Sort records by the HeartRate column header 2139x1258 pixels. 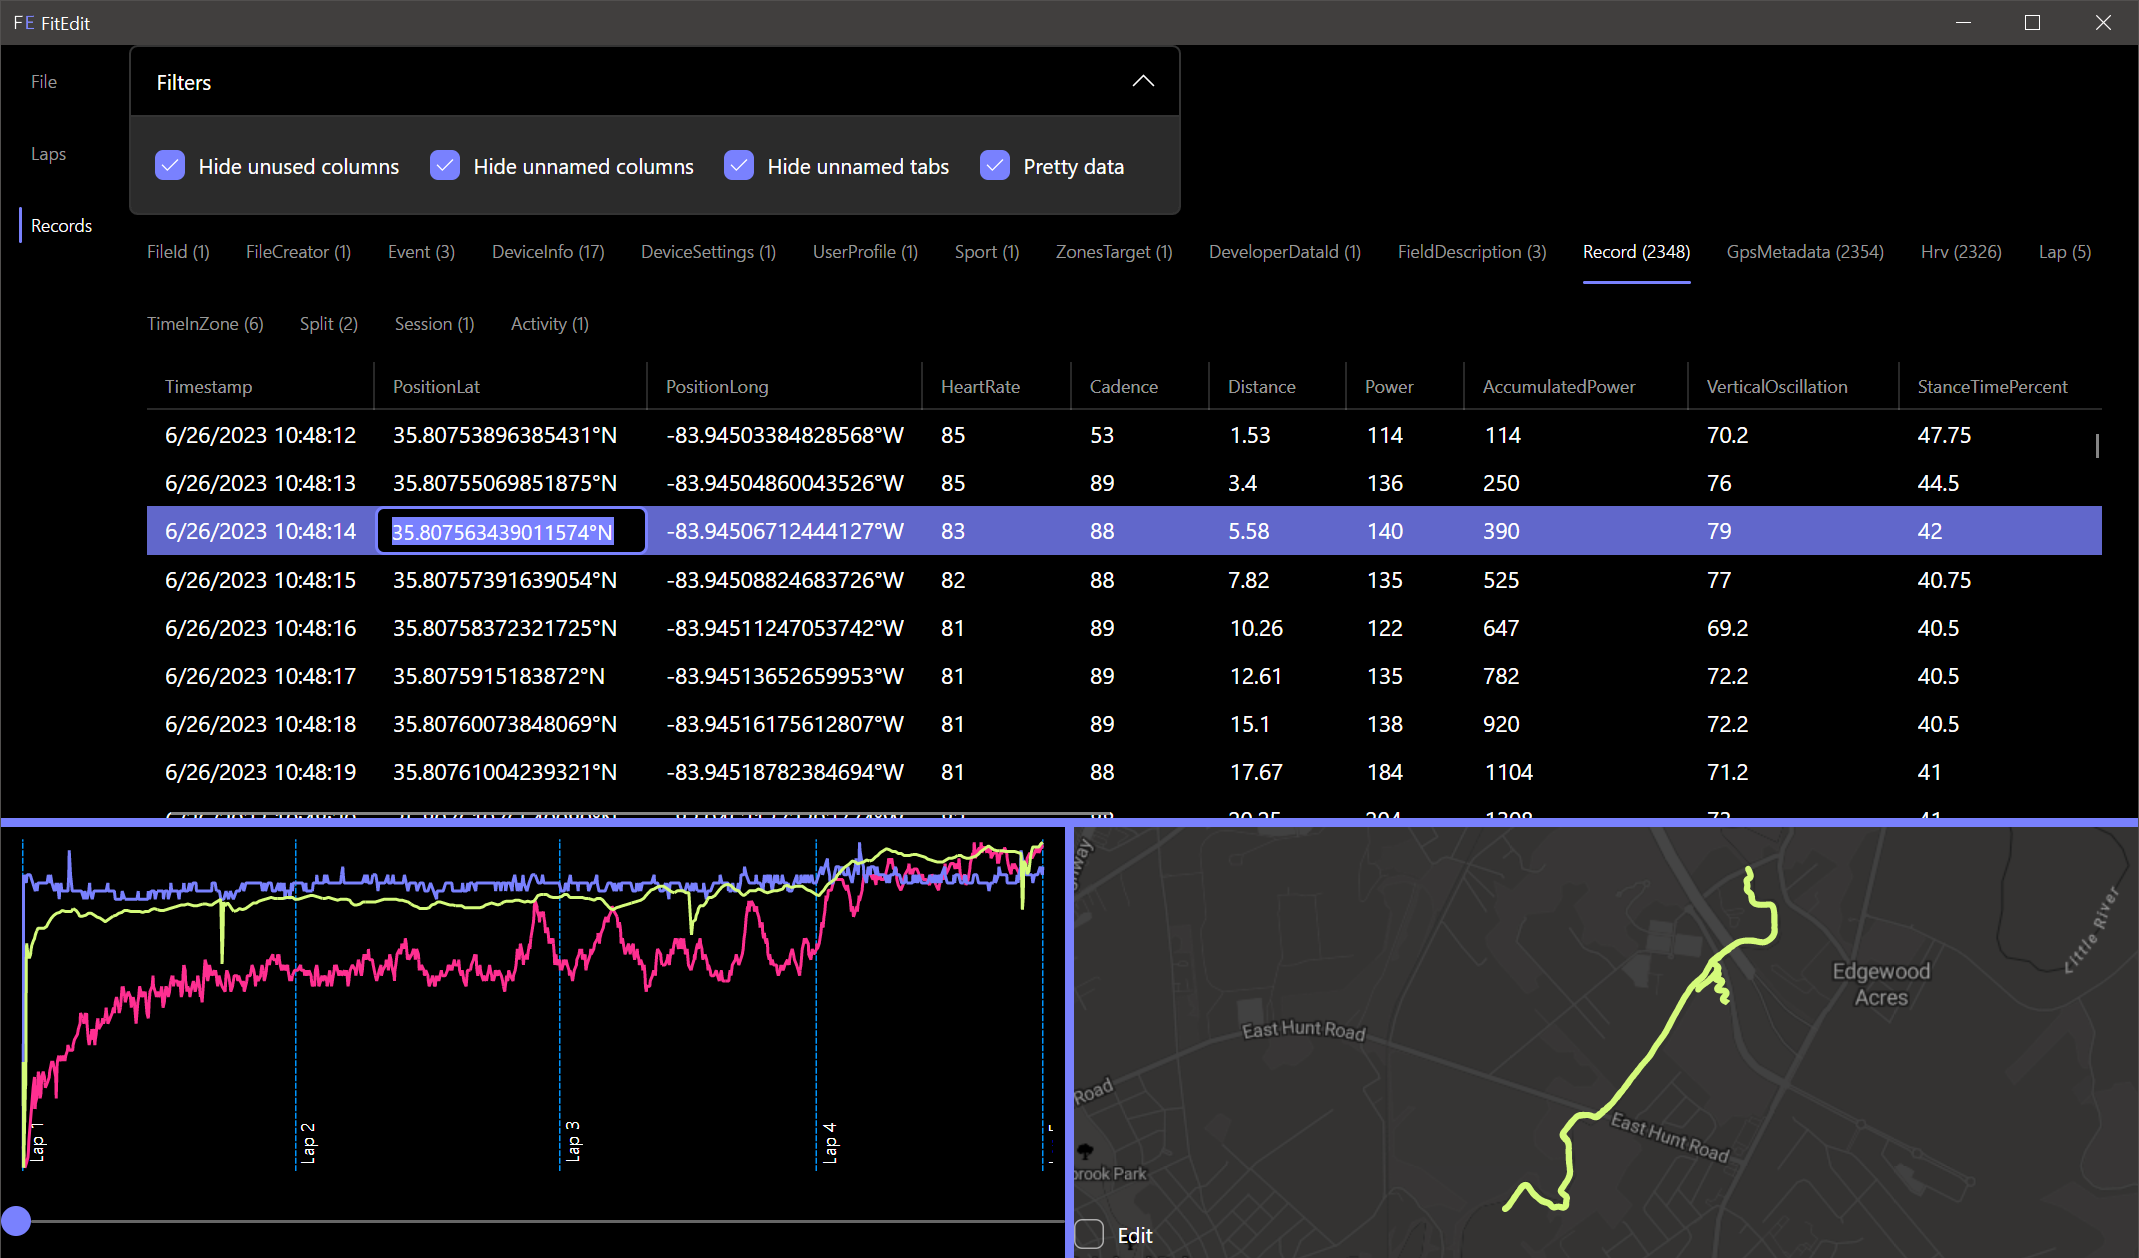[x=980, y=386]
